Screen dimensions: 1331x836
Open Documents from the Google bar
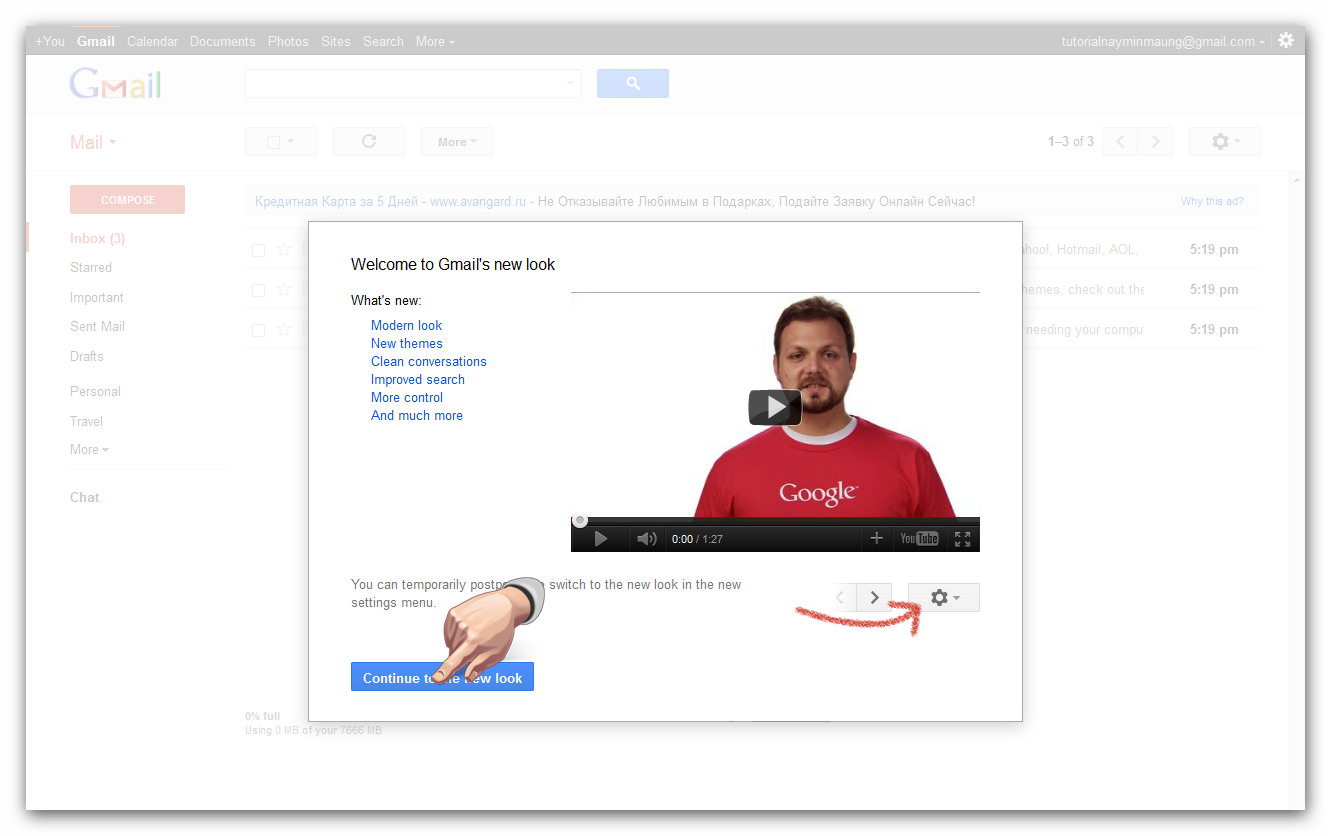pos(222,41)
